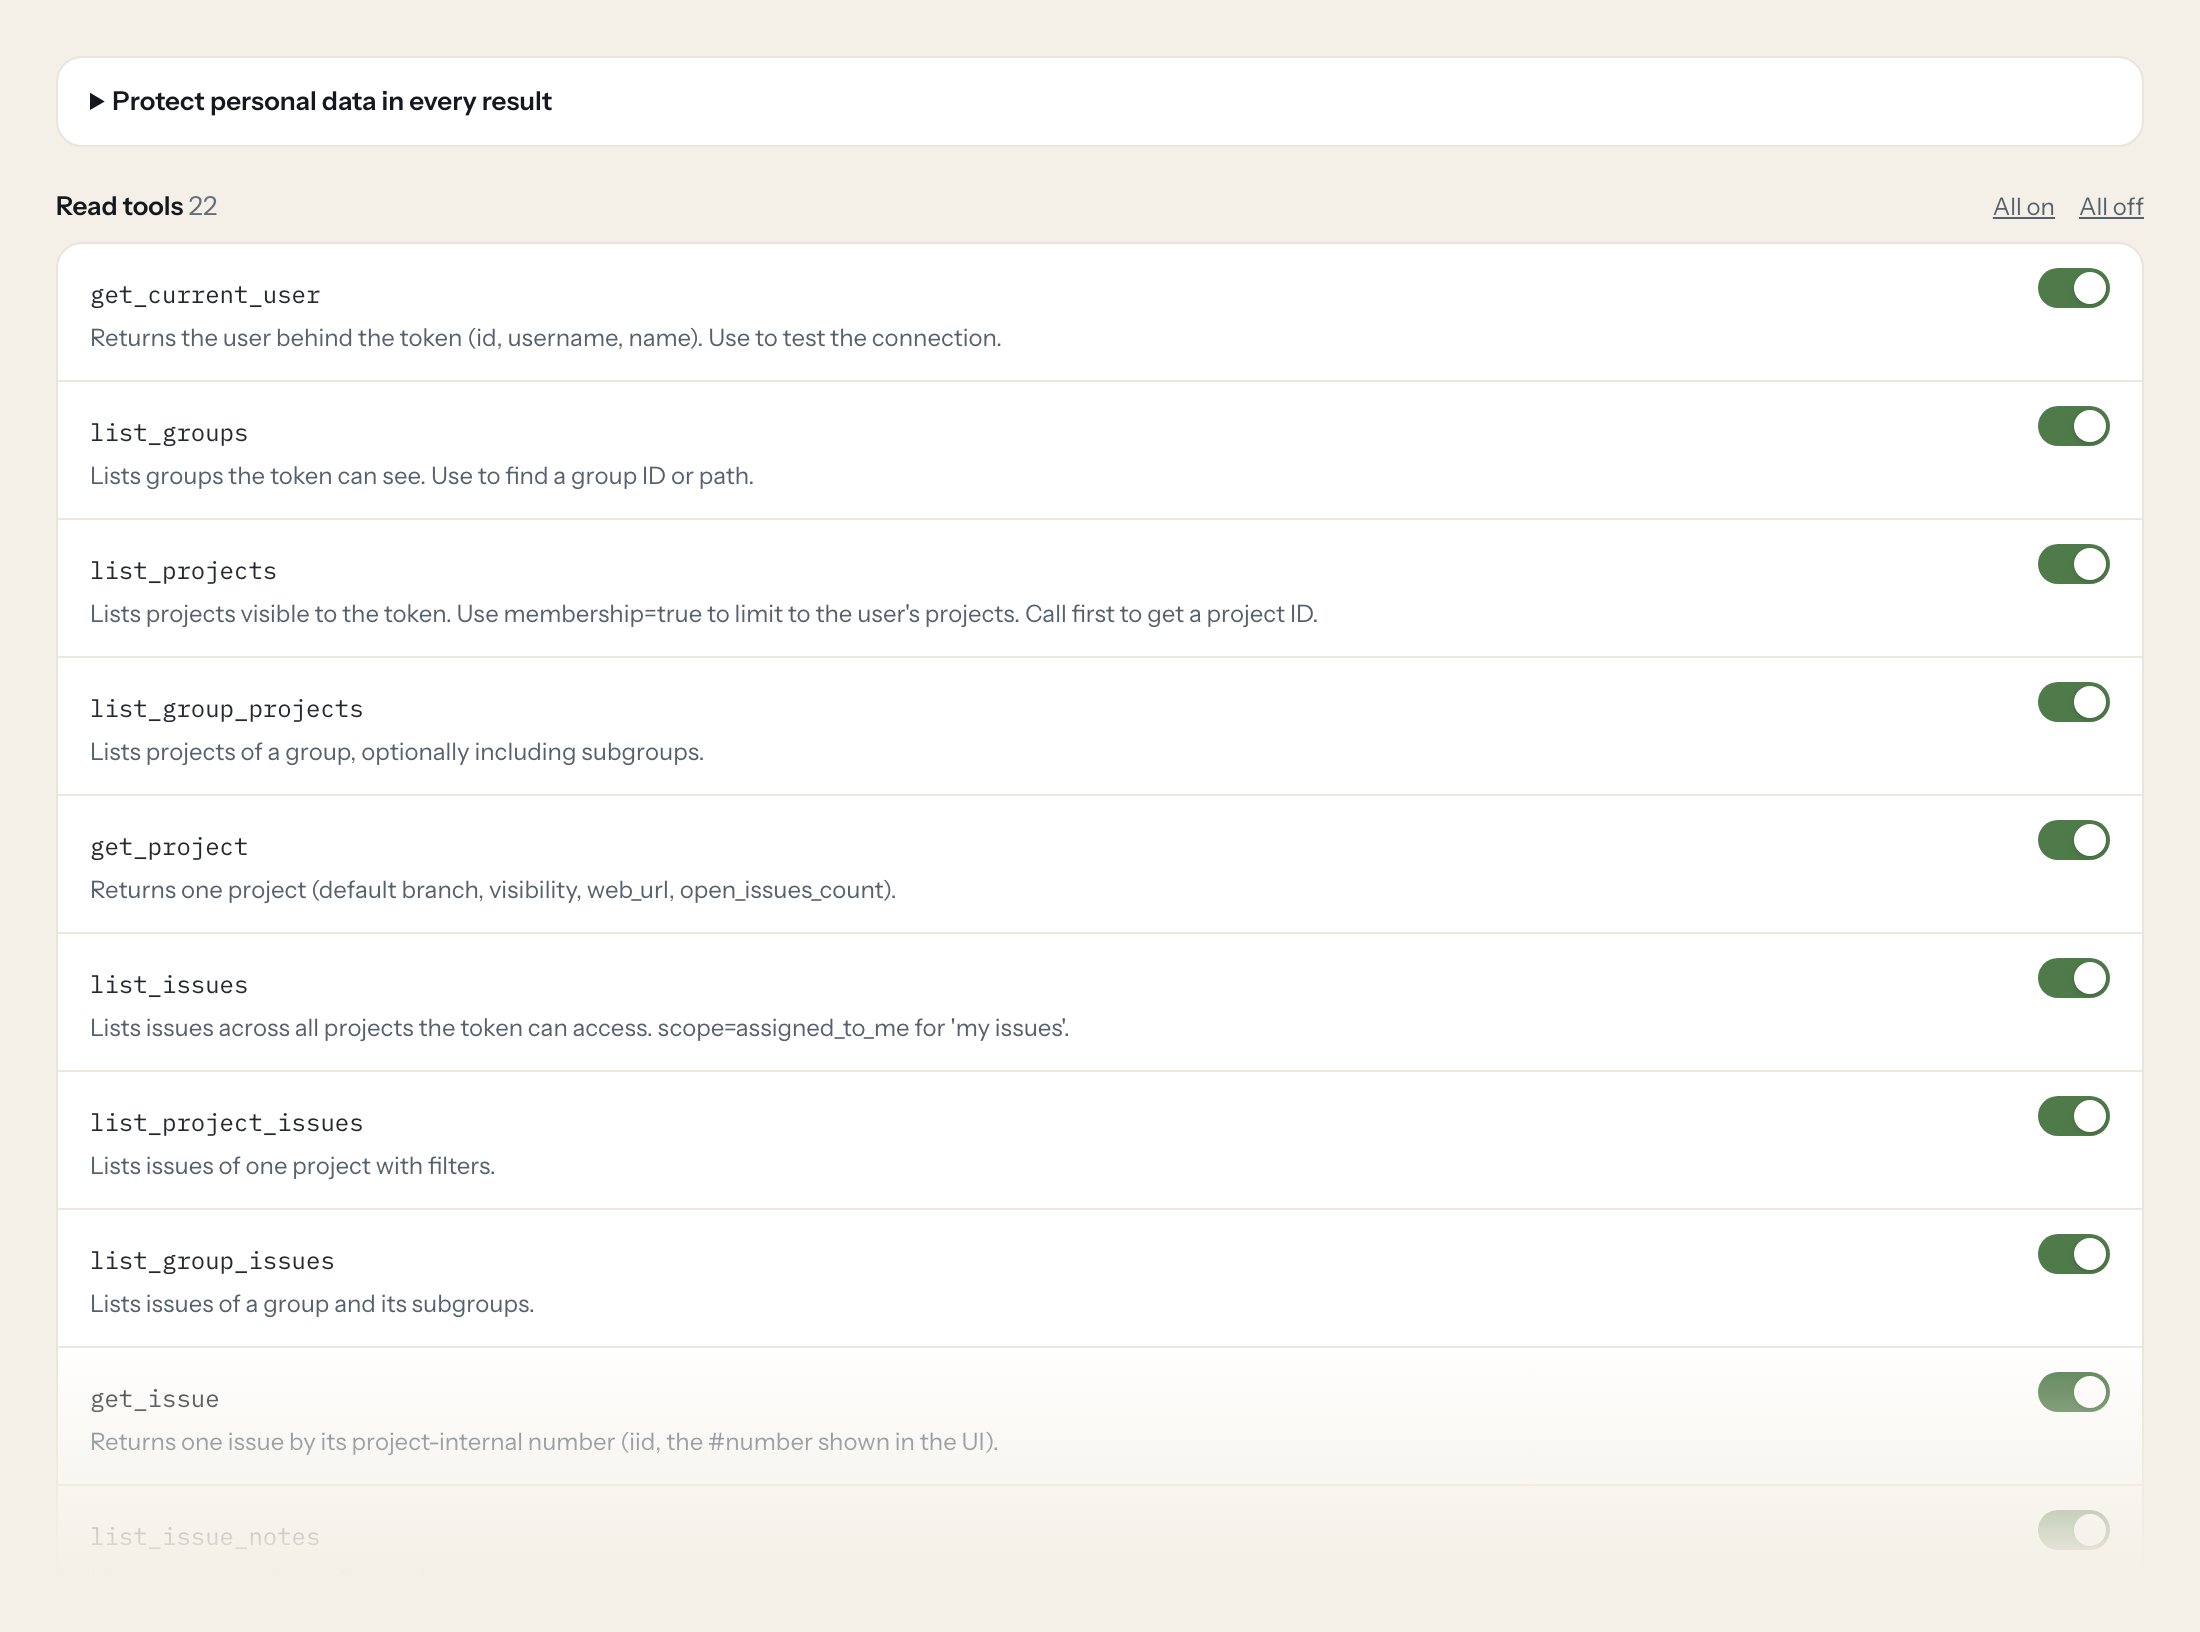
Task: Click the 'All off' link
Action: (x=2111, y=206)
